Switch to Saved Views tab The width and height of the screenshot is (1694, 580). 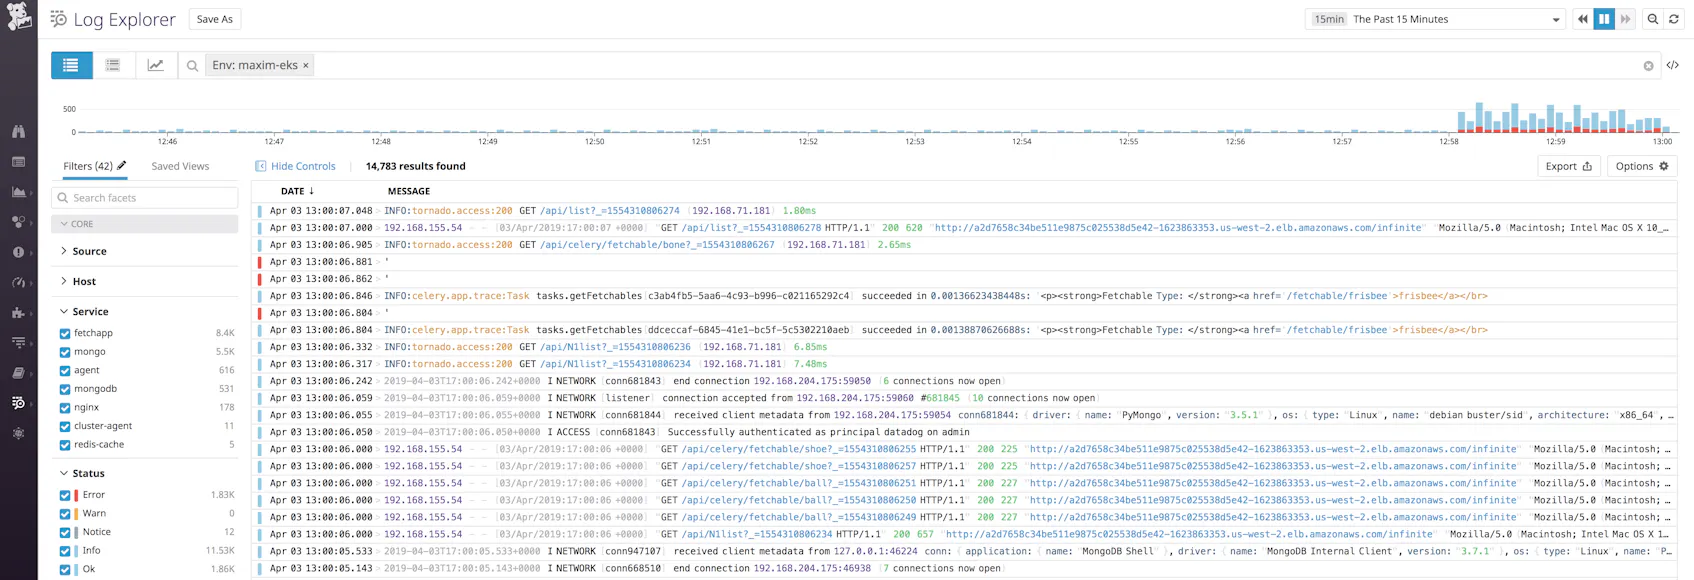[180, 166]
